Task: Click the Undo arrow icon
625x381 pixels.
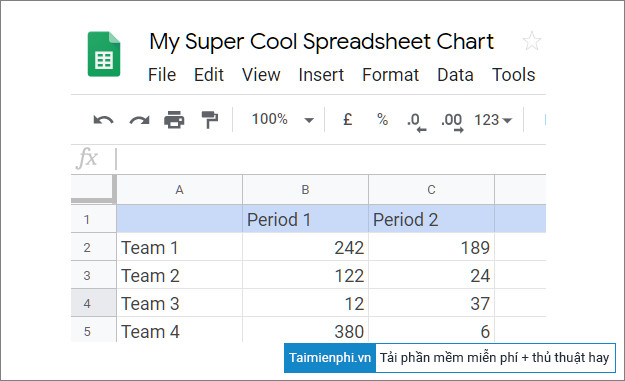Action: coord(103,120)
